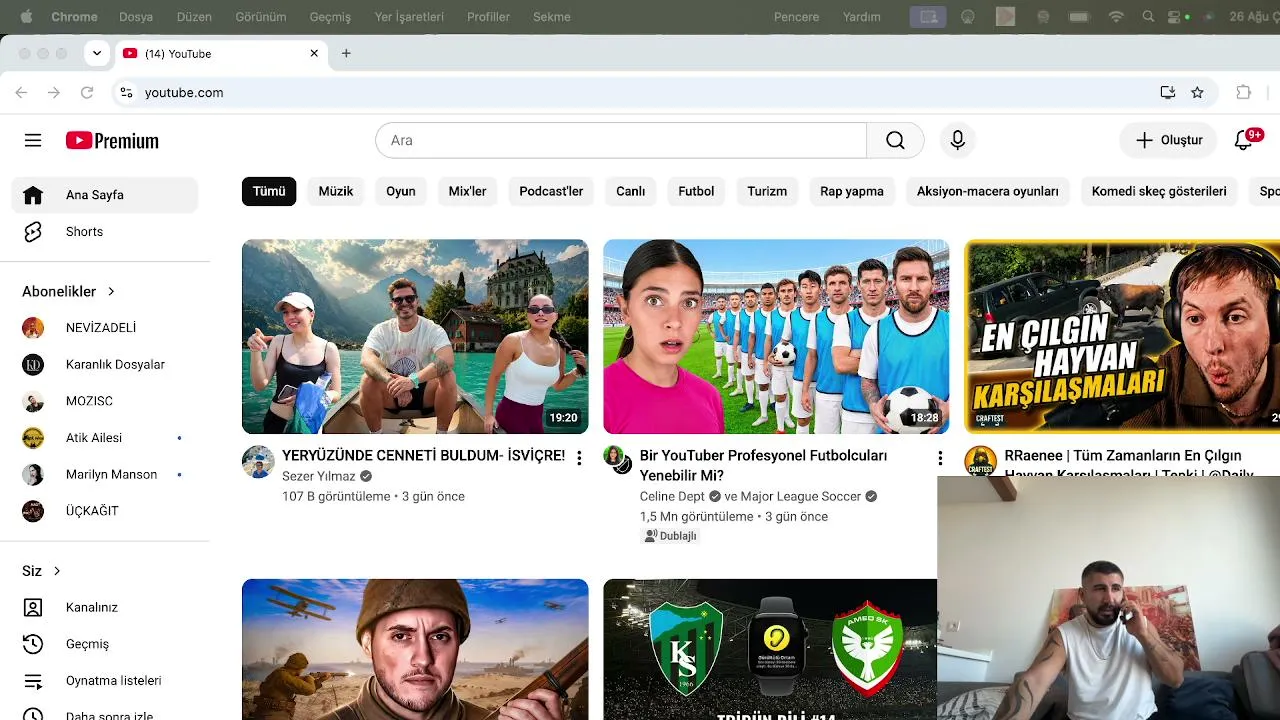Check the battery status icon
Viewport: 1280px width, 720px height.
pos(1079,17)
